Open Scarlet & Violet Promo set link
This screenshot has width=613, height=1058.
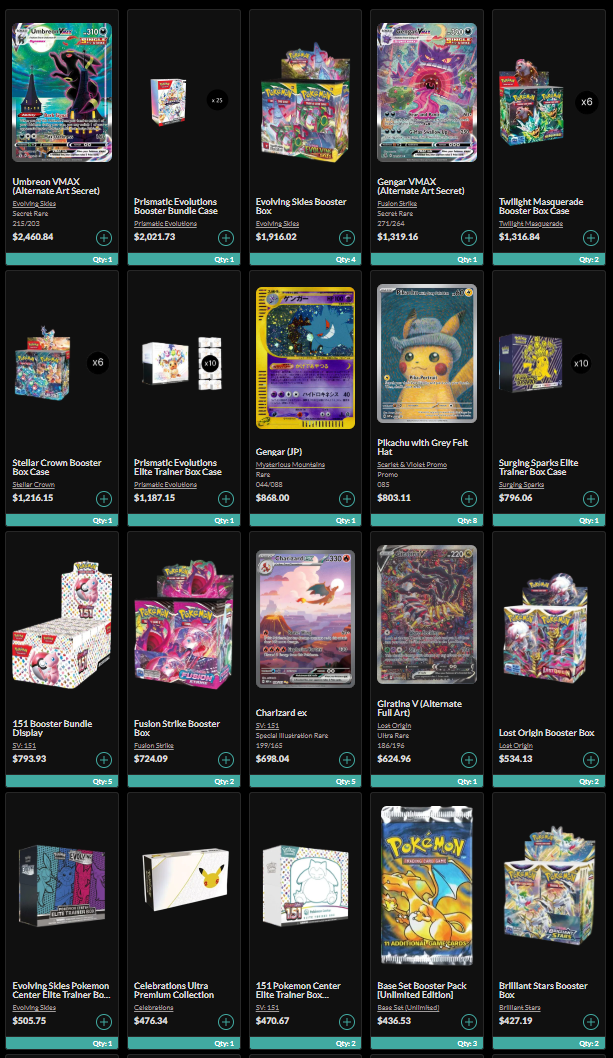[412, 465]
